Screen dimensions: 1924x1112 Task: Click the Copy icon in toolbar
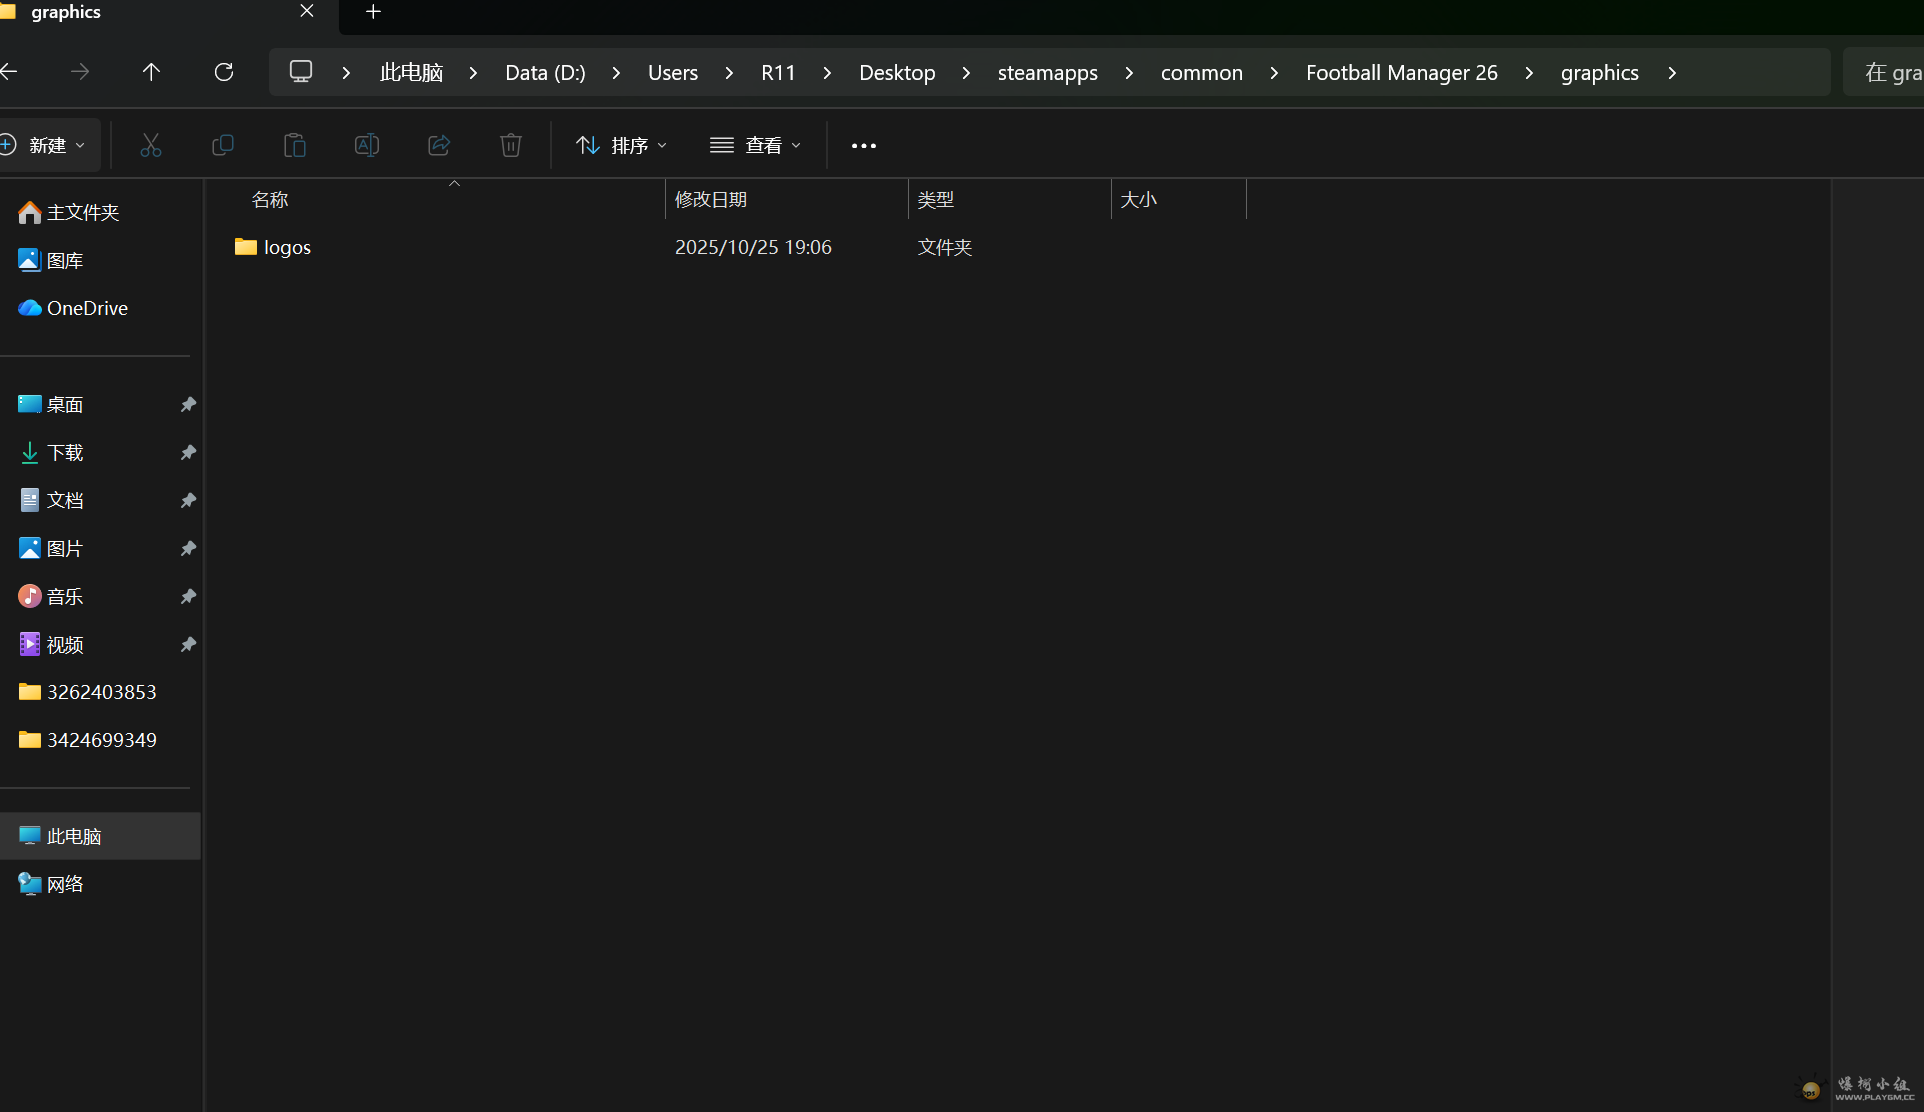coord(223,146)
